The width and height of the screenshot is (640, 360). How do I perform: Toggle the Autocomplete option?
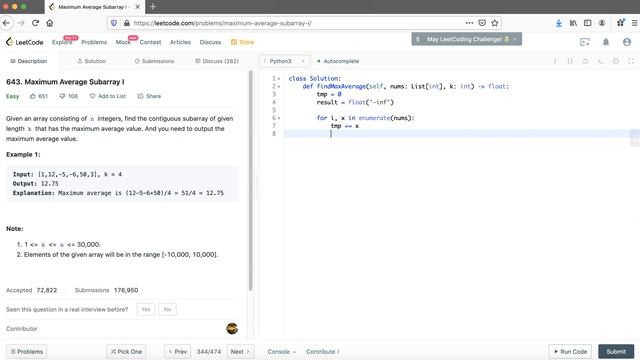338,61
